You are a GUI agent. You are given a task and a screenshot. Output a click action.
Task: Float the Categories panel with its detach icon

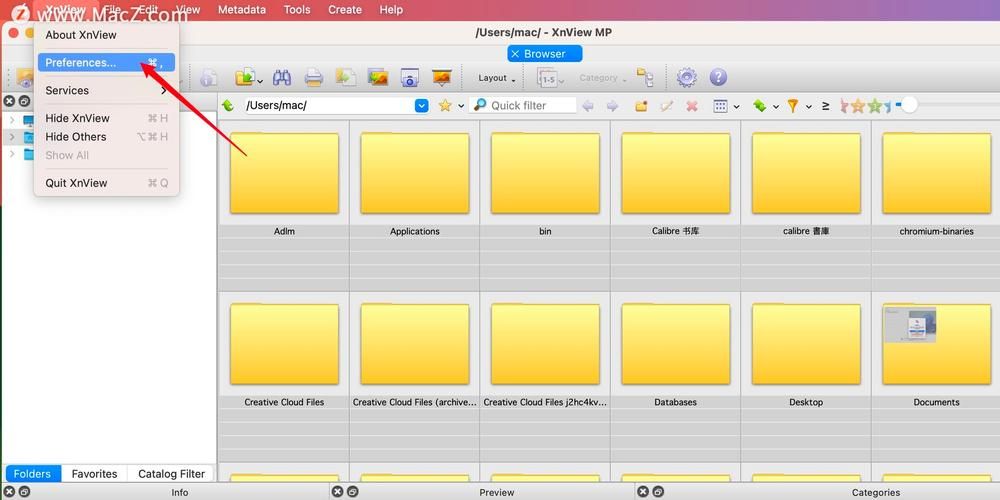658,492
